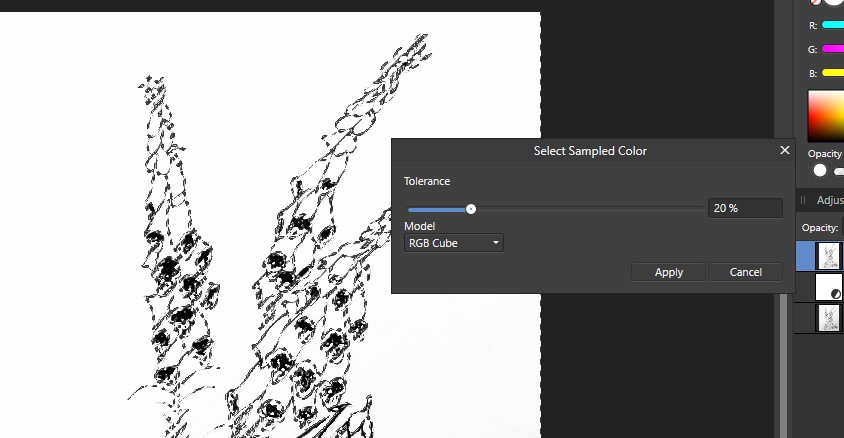Image resolution: width=844 pixels, height=438 pixels.
Task: Click the Color panel opacity slider track
Action: [839, 172]
